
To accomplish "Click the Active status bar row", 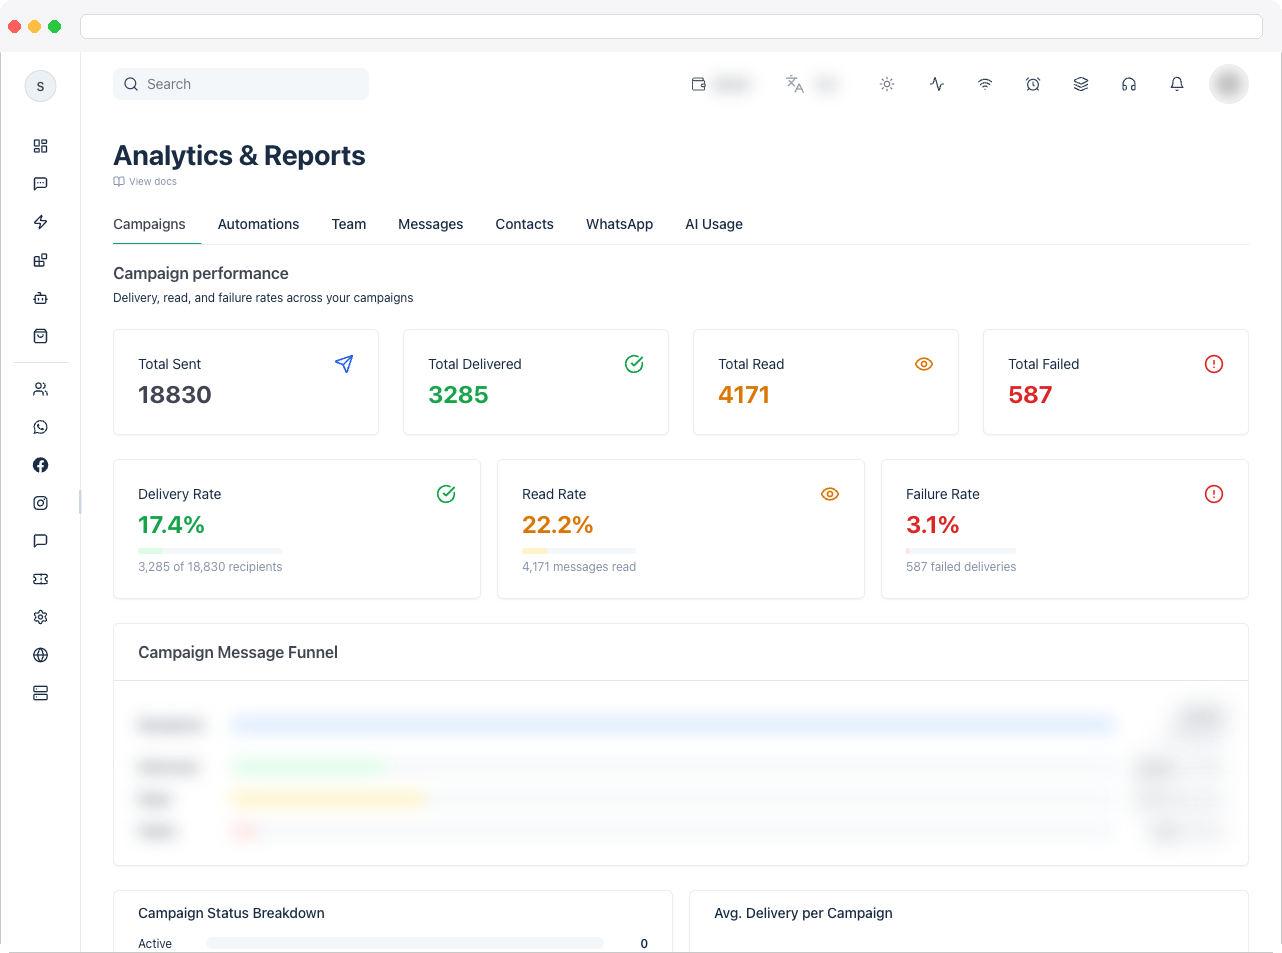I will coord(393,943).
